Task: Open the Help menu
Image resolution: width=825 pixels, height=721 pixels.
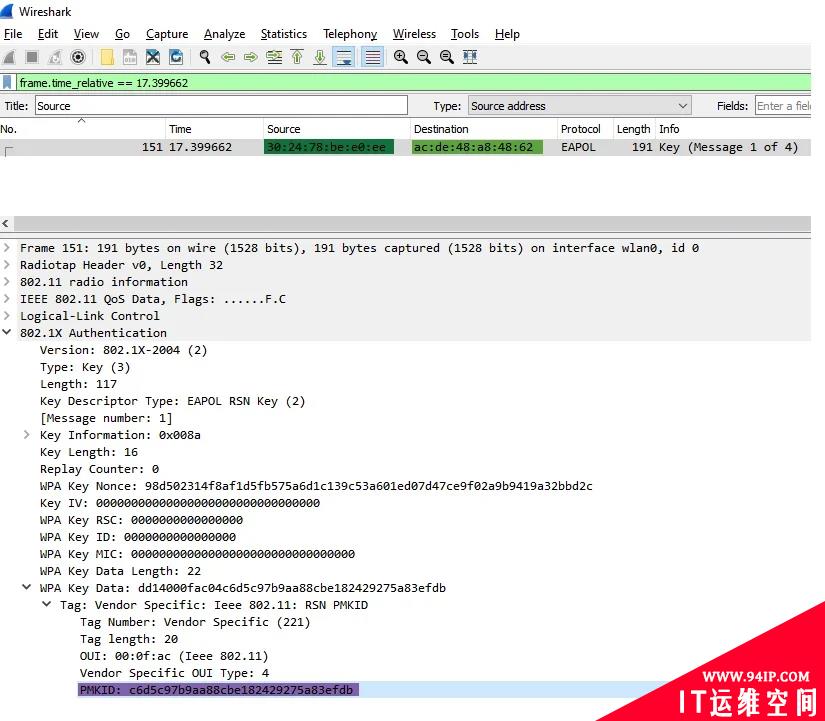Action: pos(507,34)
